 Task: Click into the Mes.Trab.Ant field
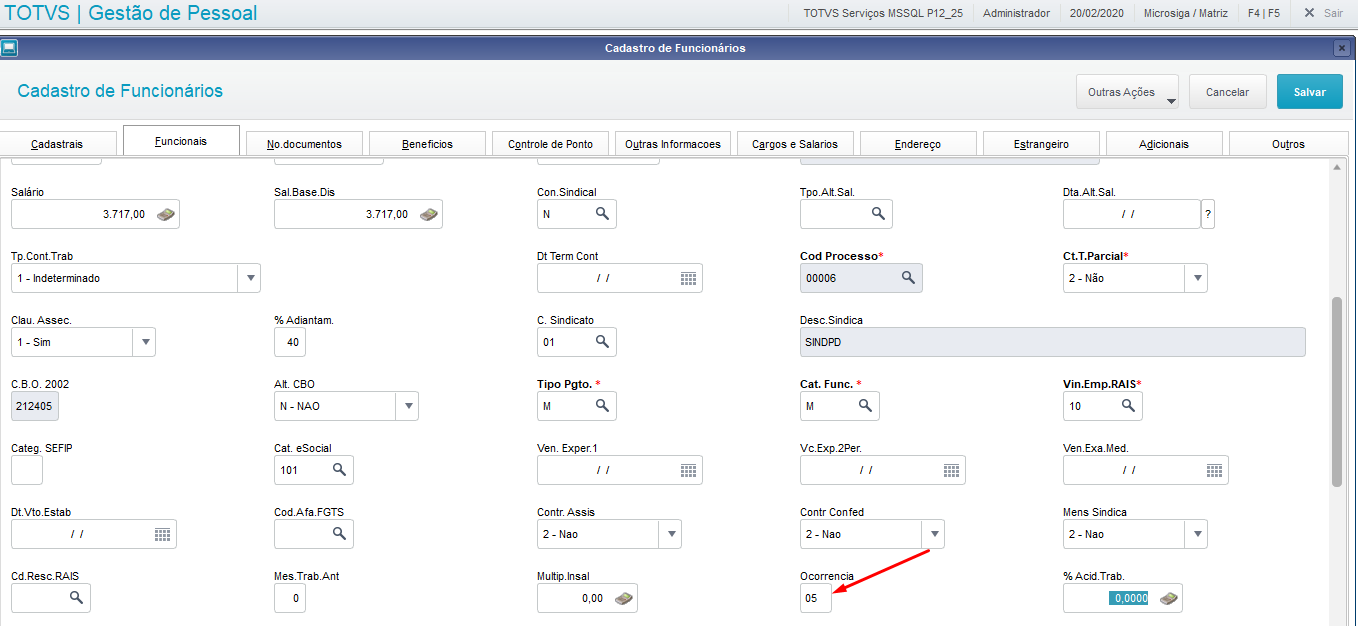pyautogui.click(x=290, y=598)
